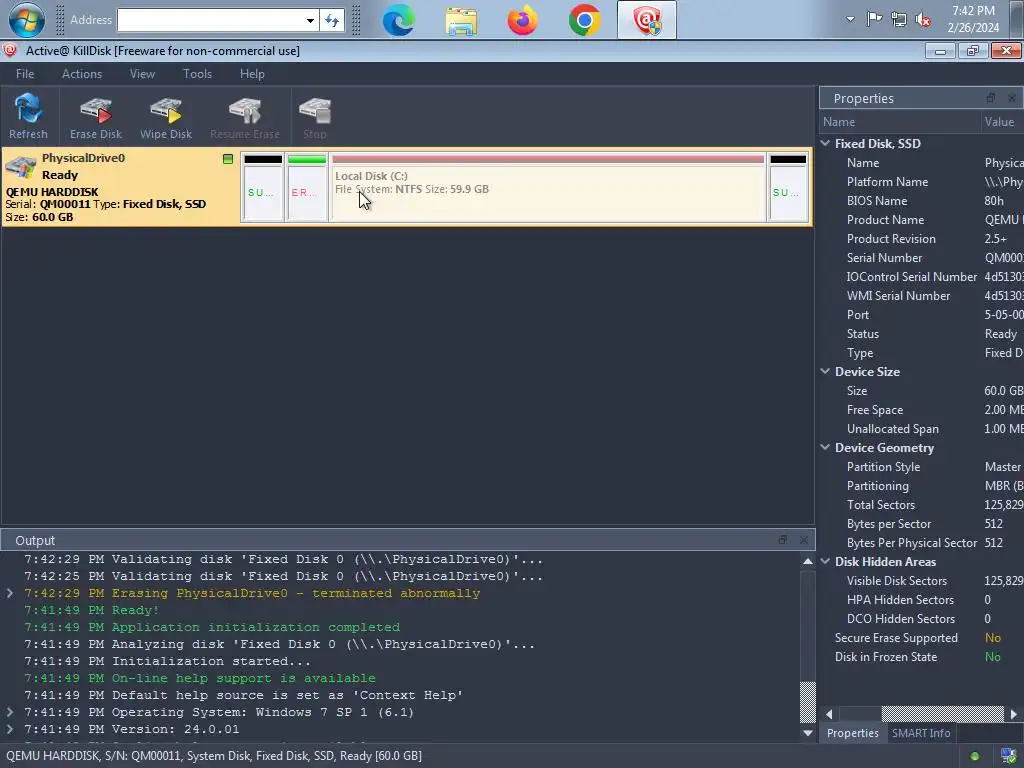The image size is (1024, 768).
Task: Click the Address refresh arrows button
Action: click(332, 20)
